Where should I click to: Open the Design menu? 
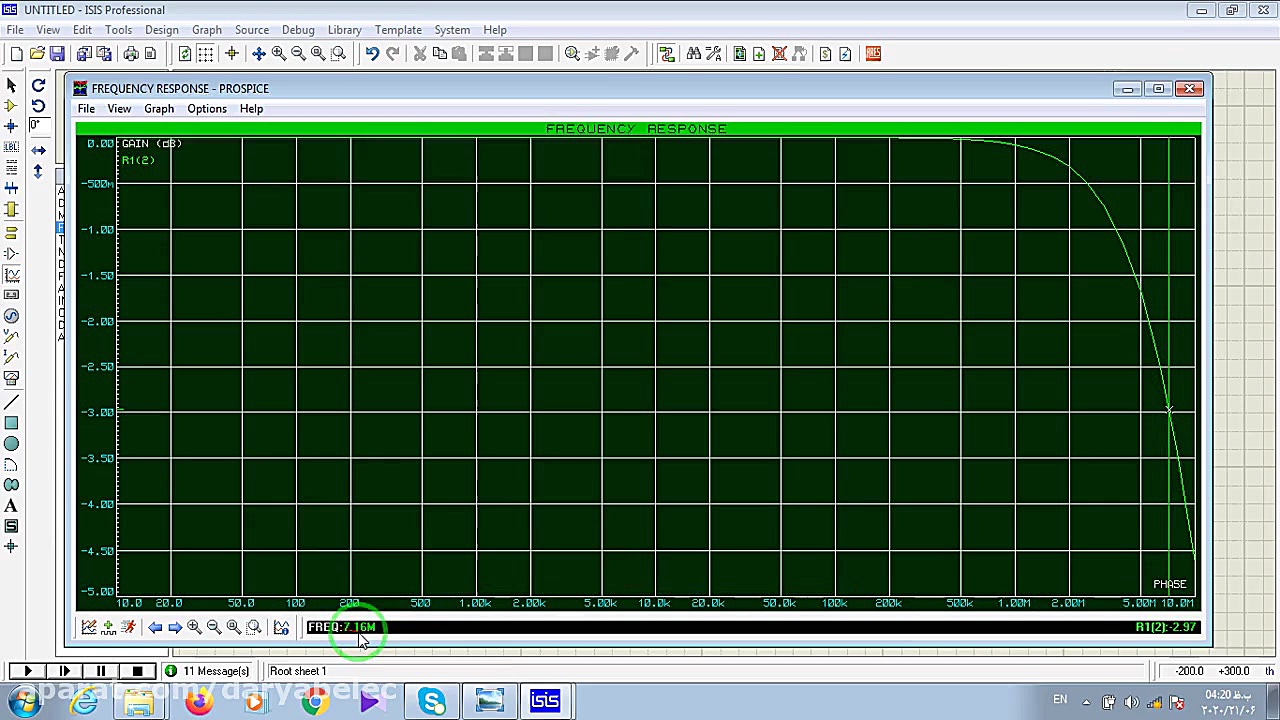tap(161, 30)
